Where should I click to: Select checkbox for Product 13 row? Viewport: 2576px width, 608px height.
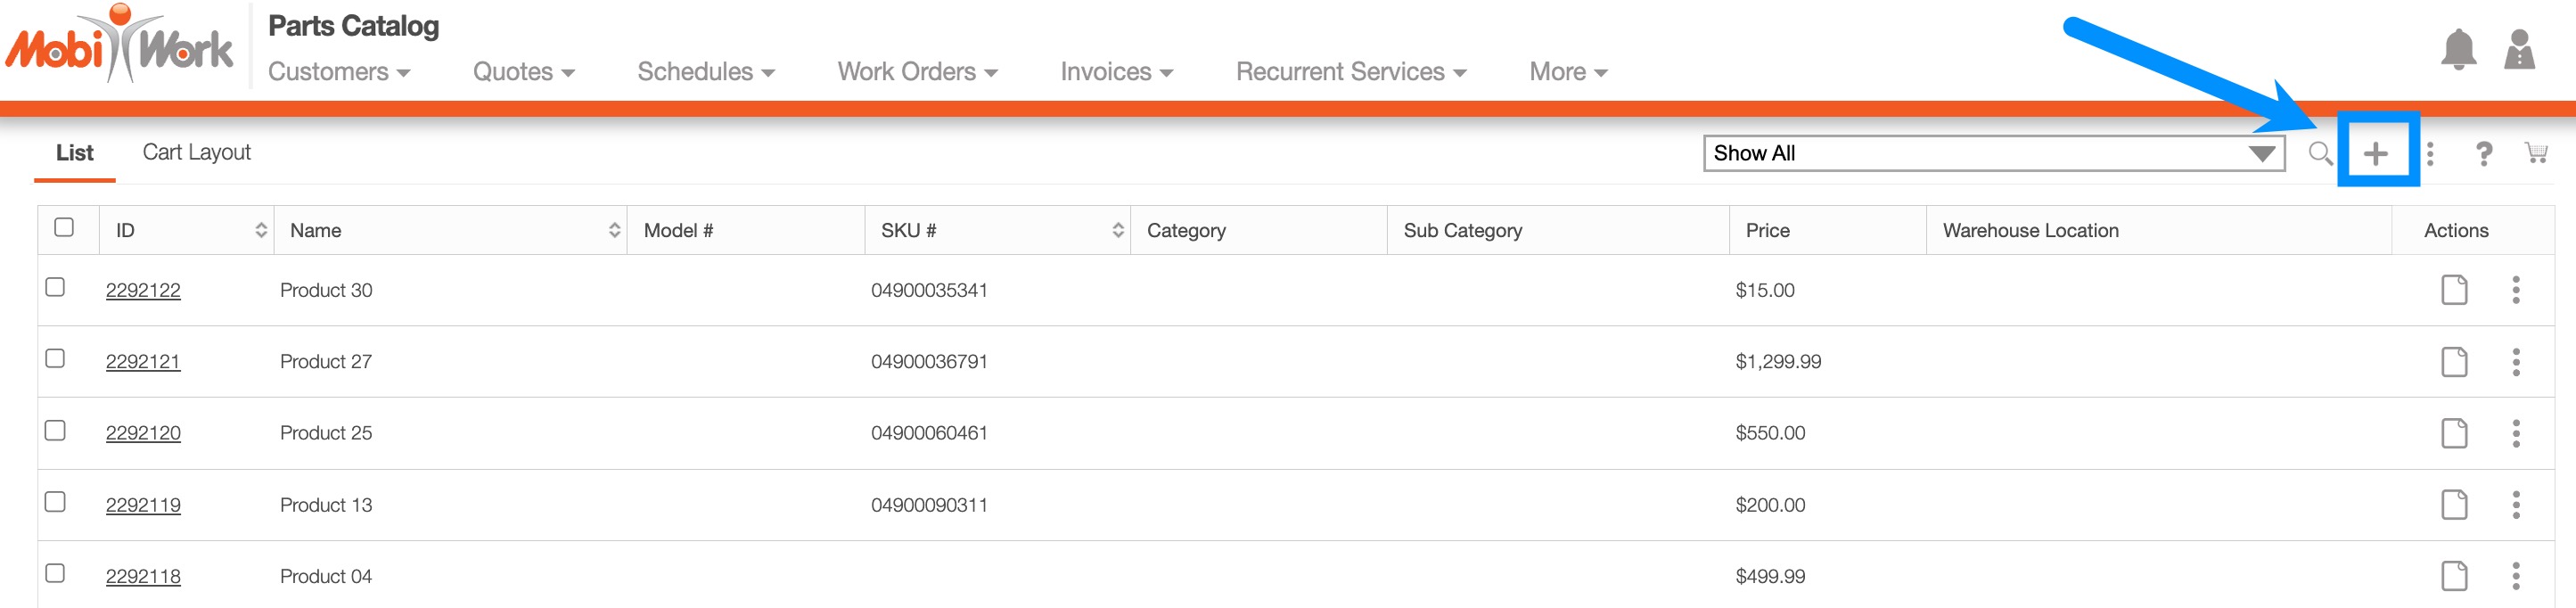click(x=56, y=502)
